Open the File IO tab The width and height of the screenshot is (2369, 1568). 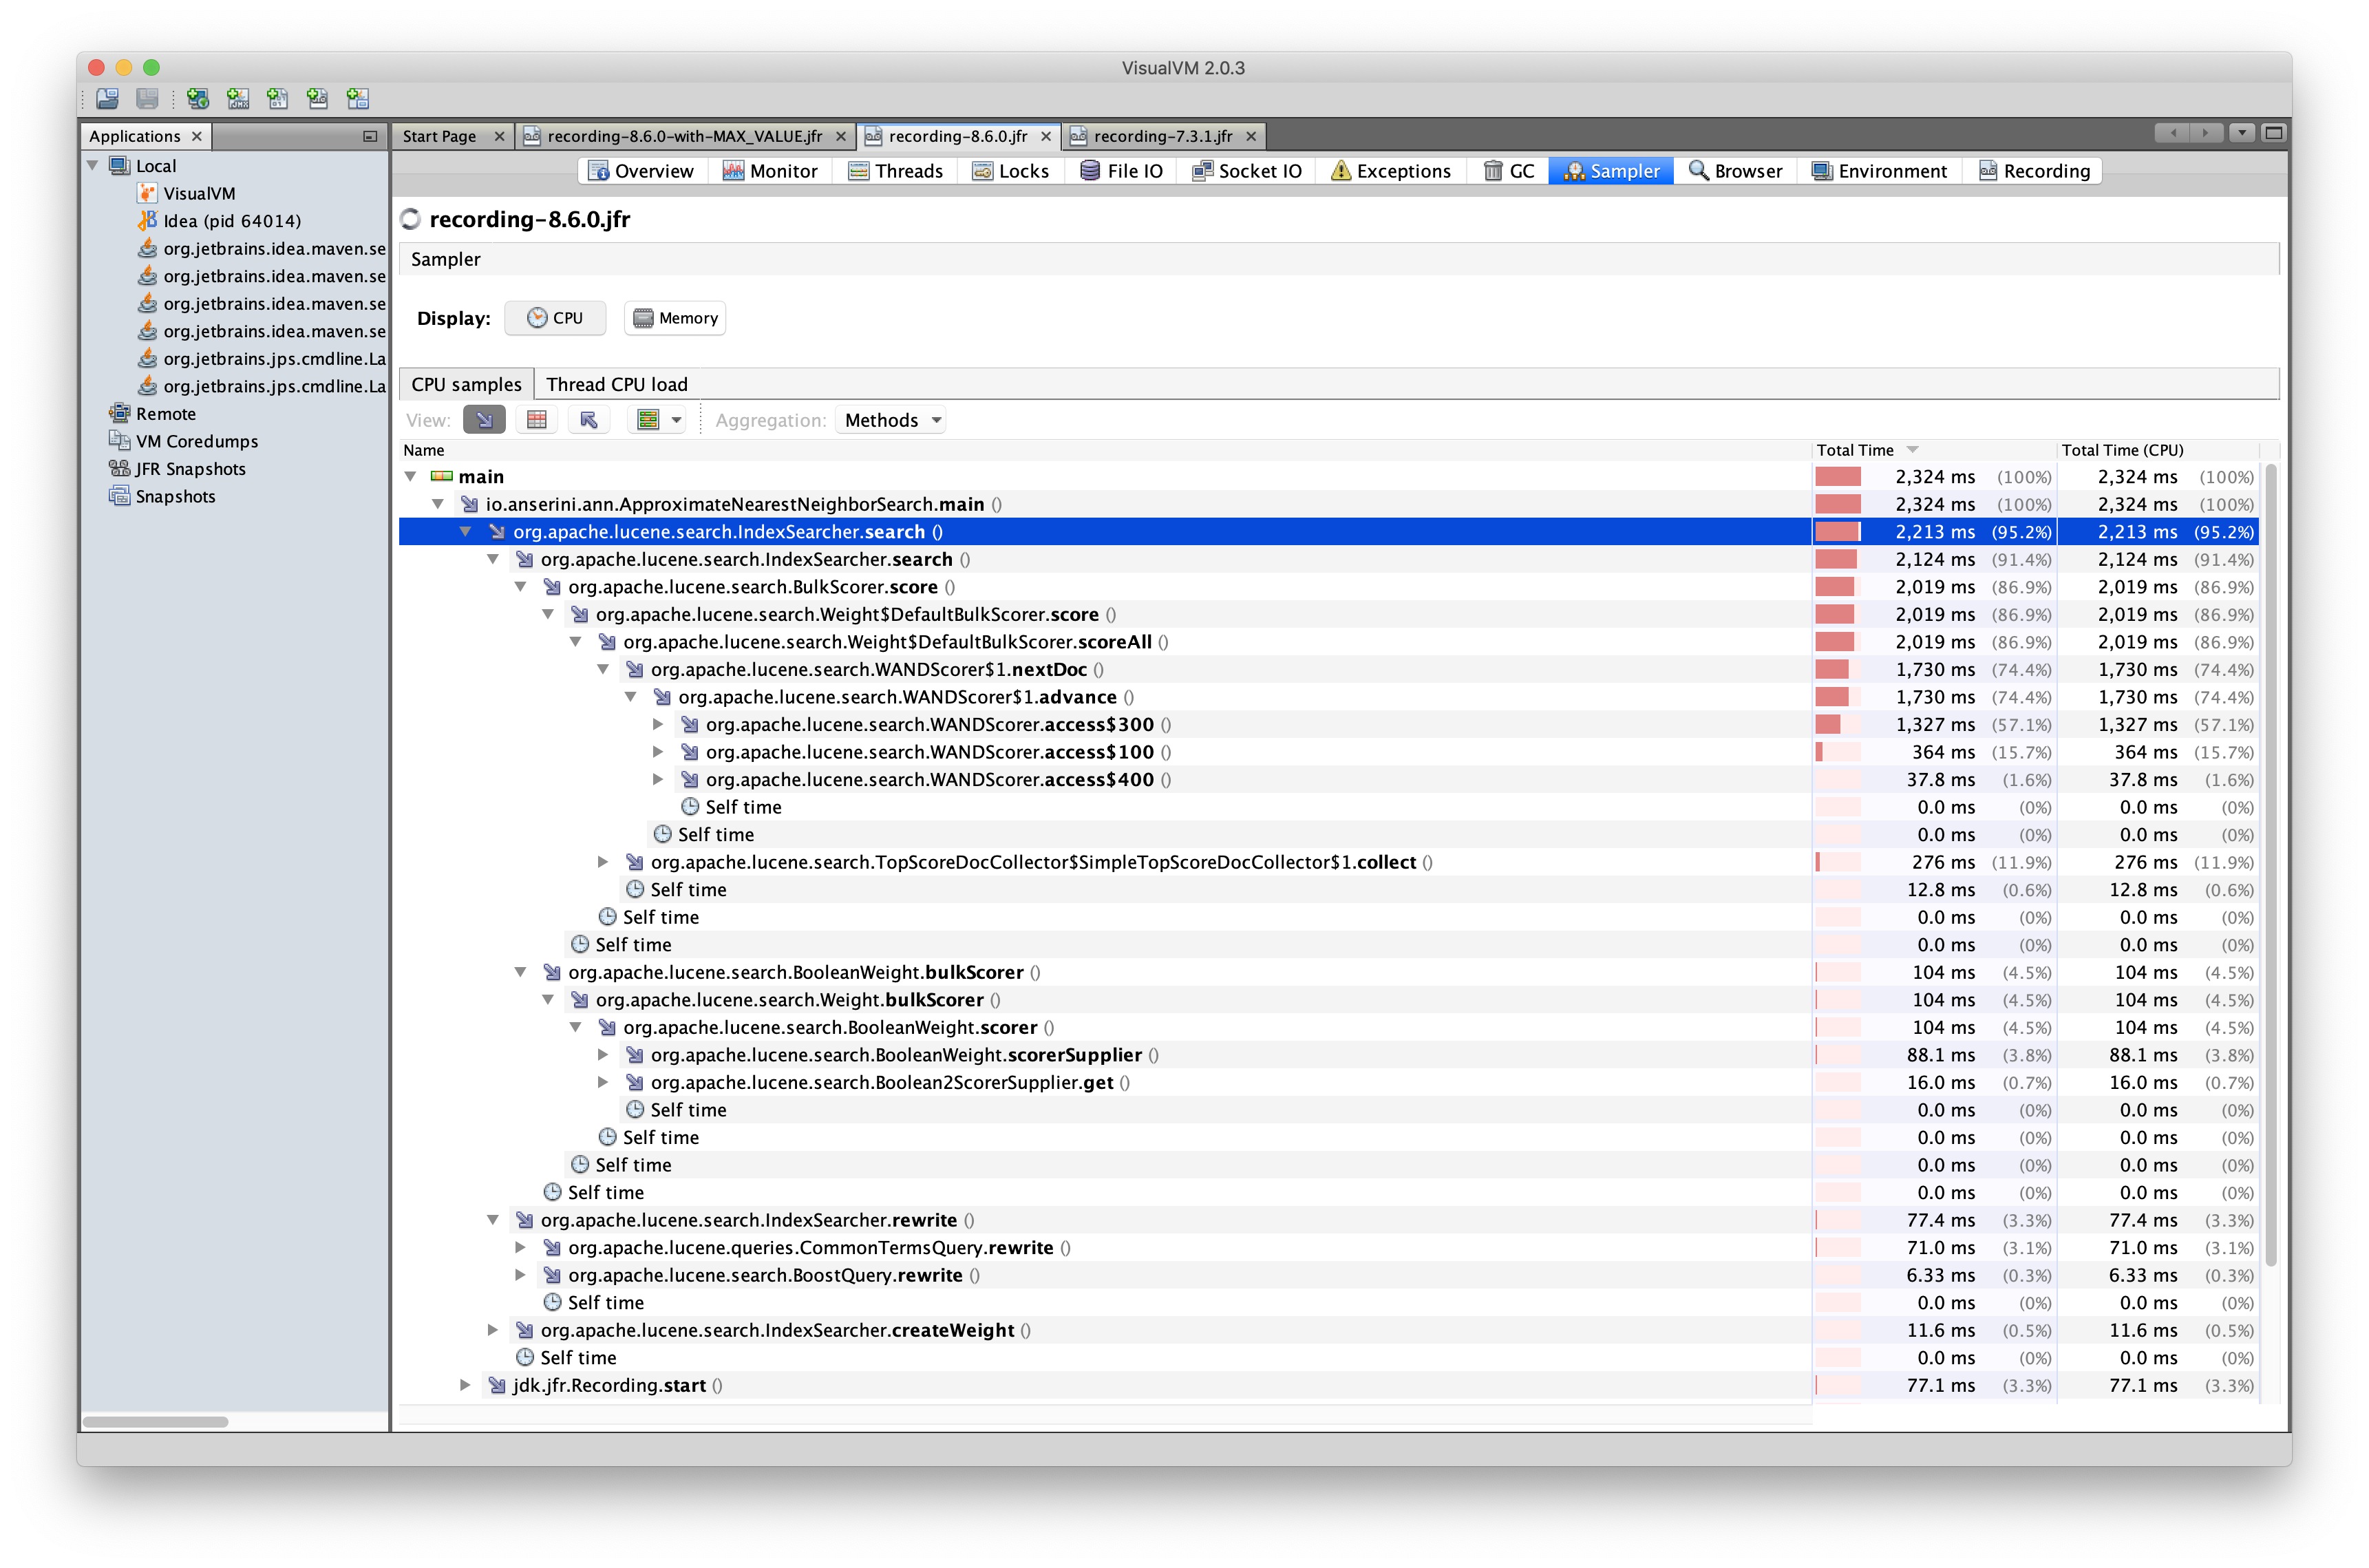point(1122,171)
